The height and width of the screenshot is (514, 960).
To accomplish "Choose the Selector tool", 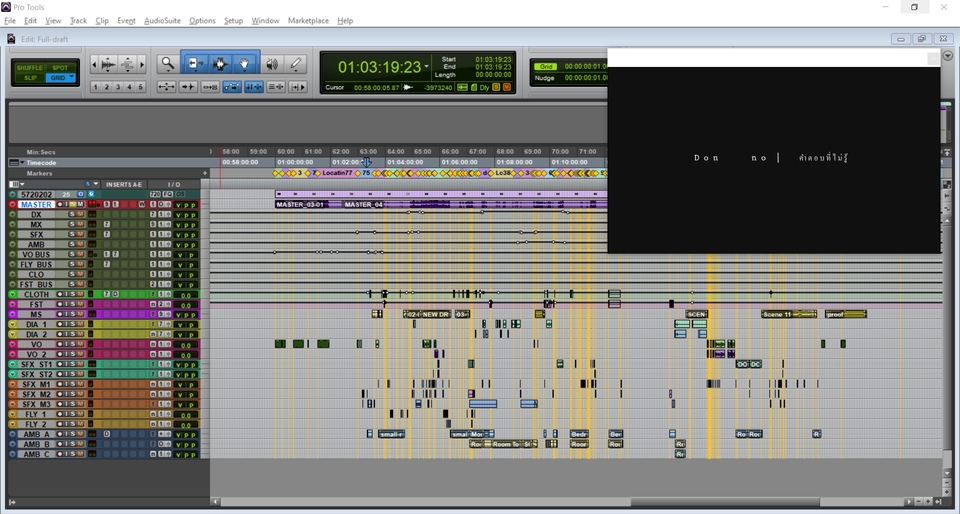I will click(x=220, y=64).
